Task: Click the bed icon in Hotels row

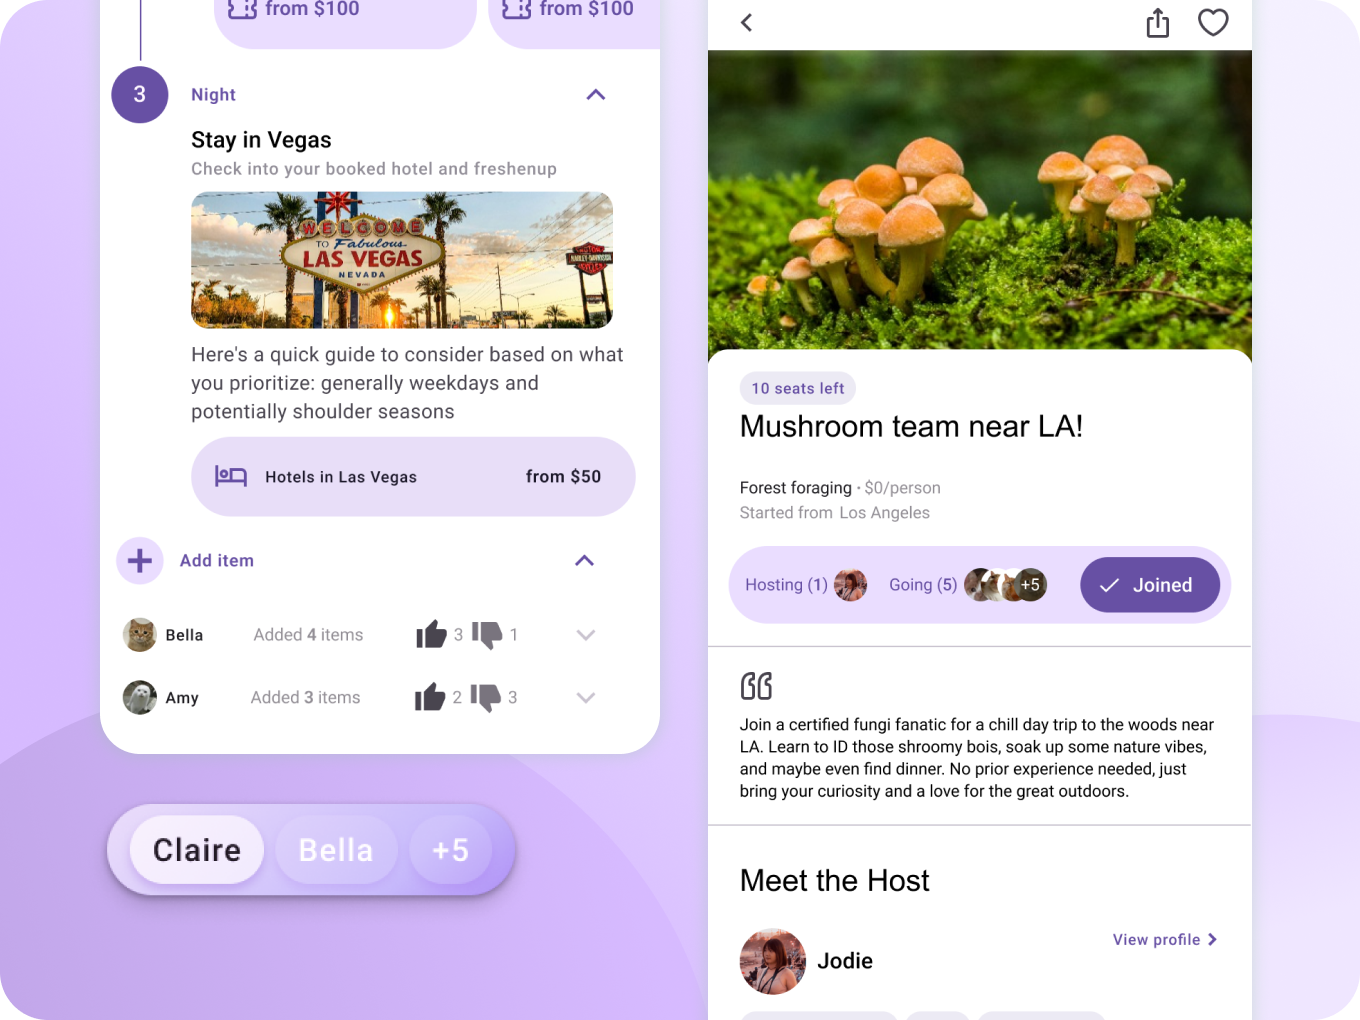Action: (231, 476)
